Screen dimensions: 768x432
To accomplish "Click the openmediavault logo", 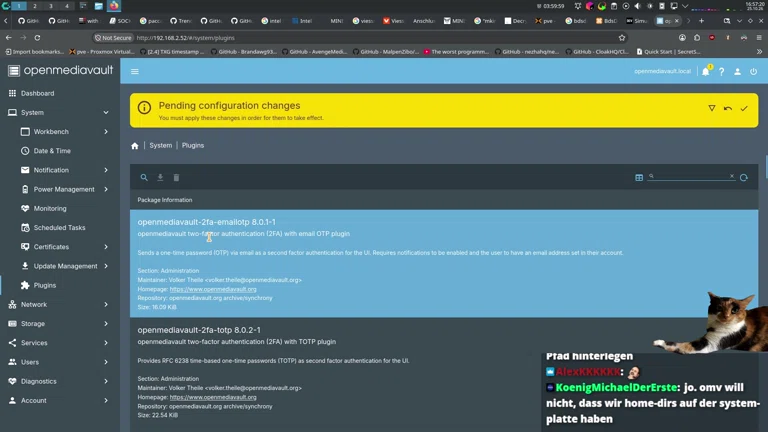I will pos(61,71).
